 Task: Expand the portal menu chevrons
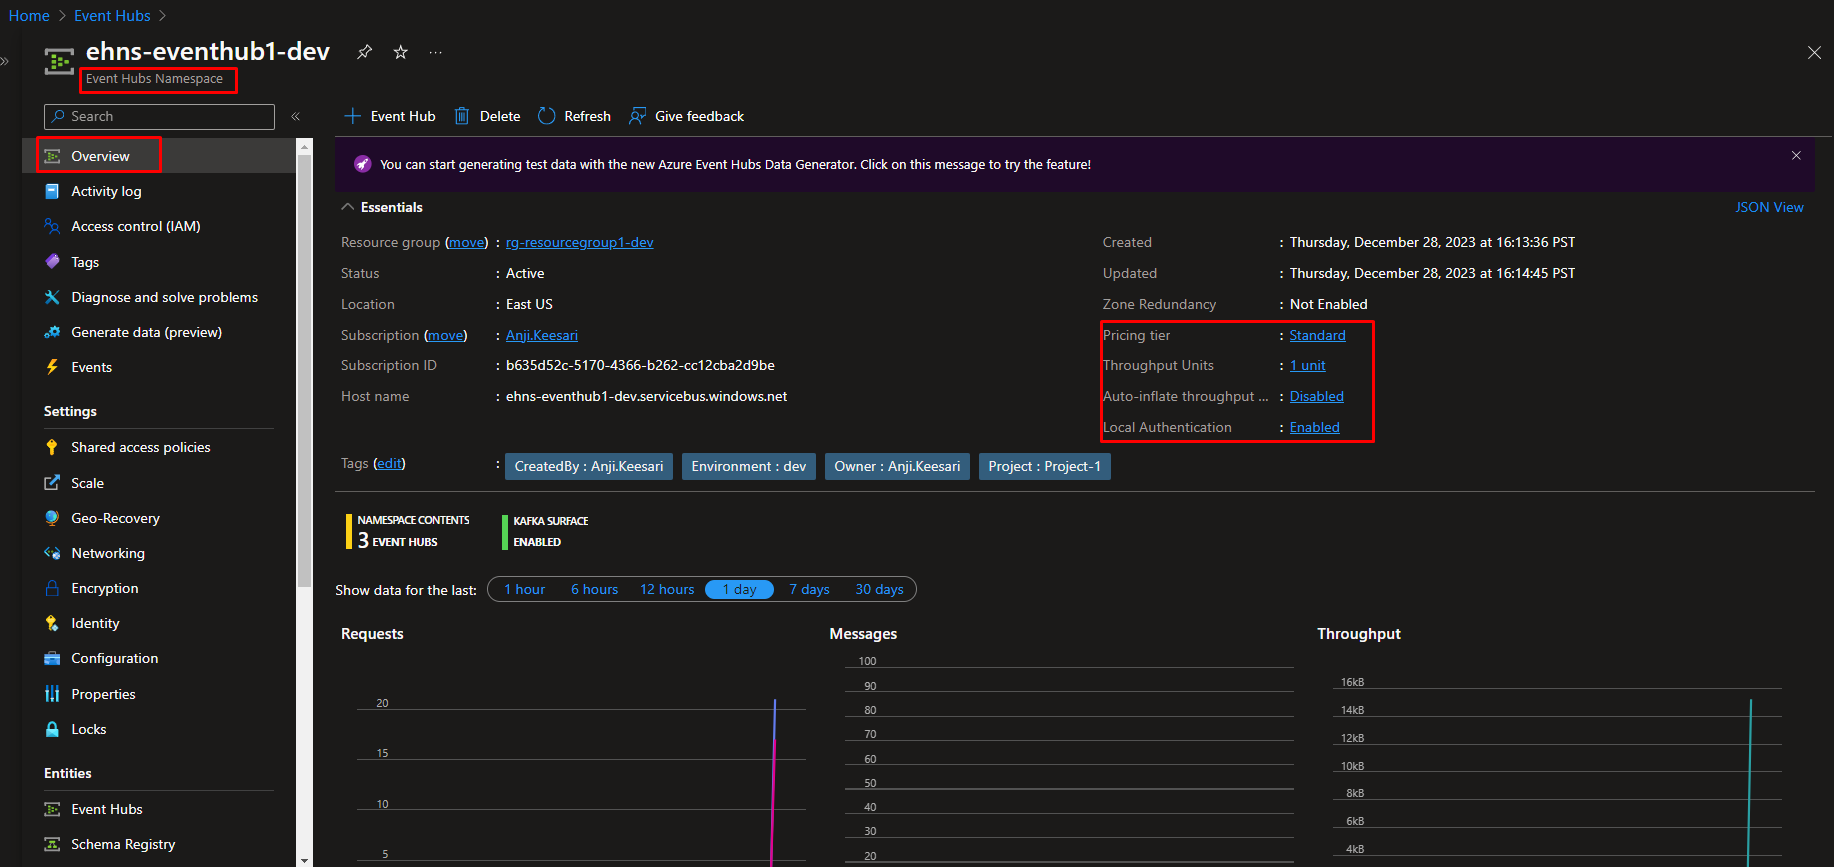pos(4,62)
